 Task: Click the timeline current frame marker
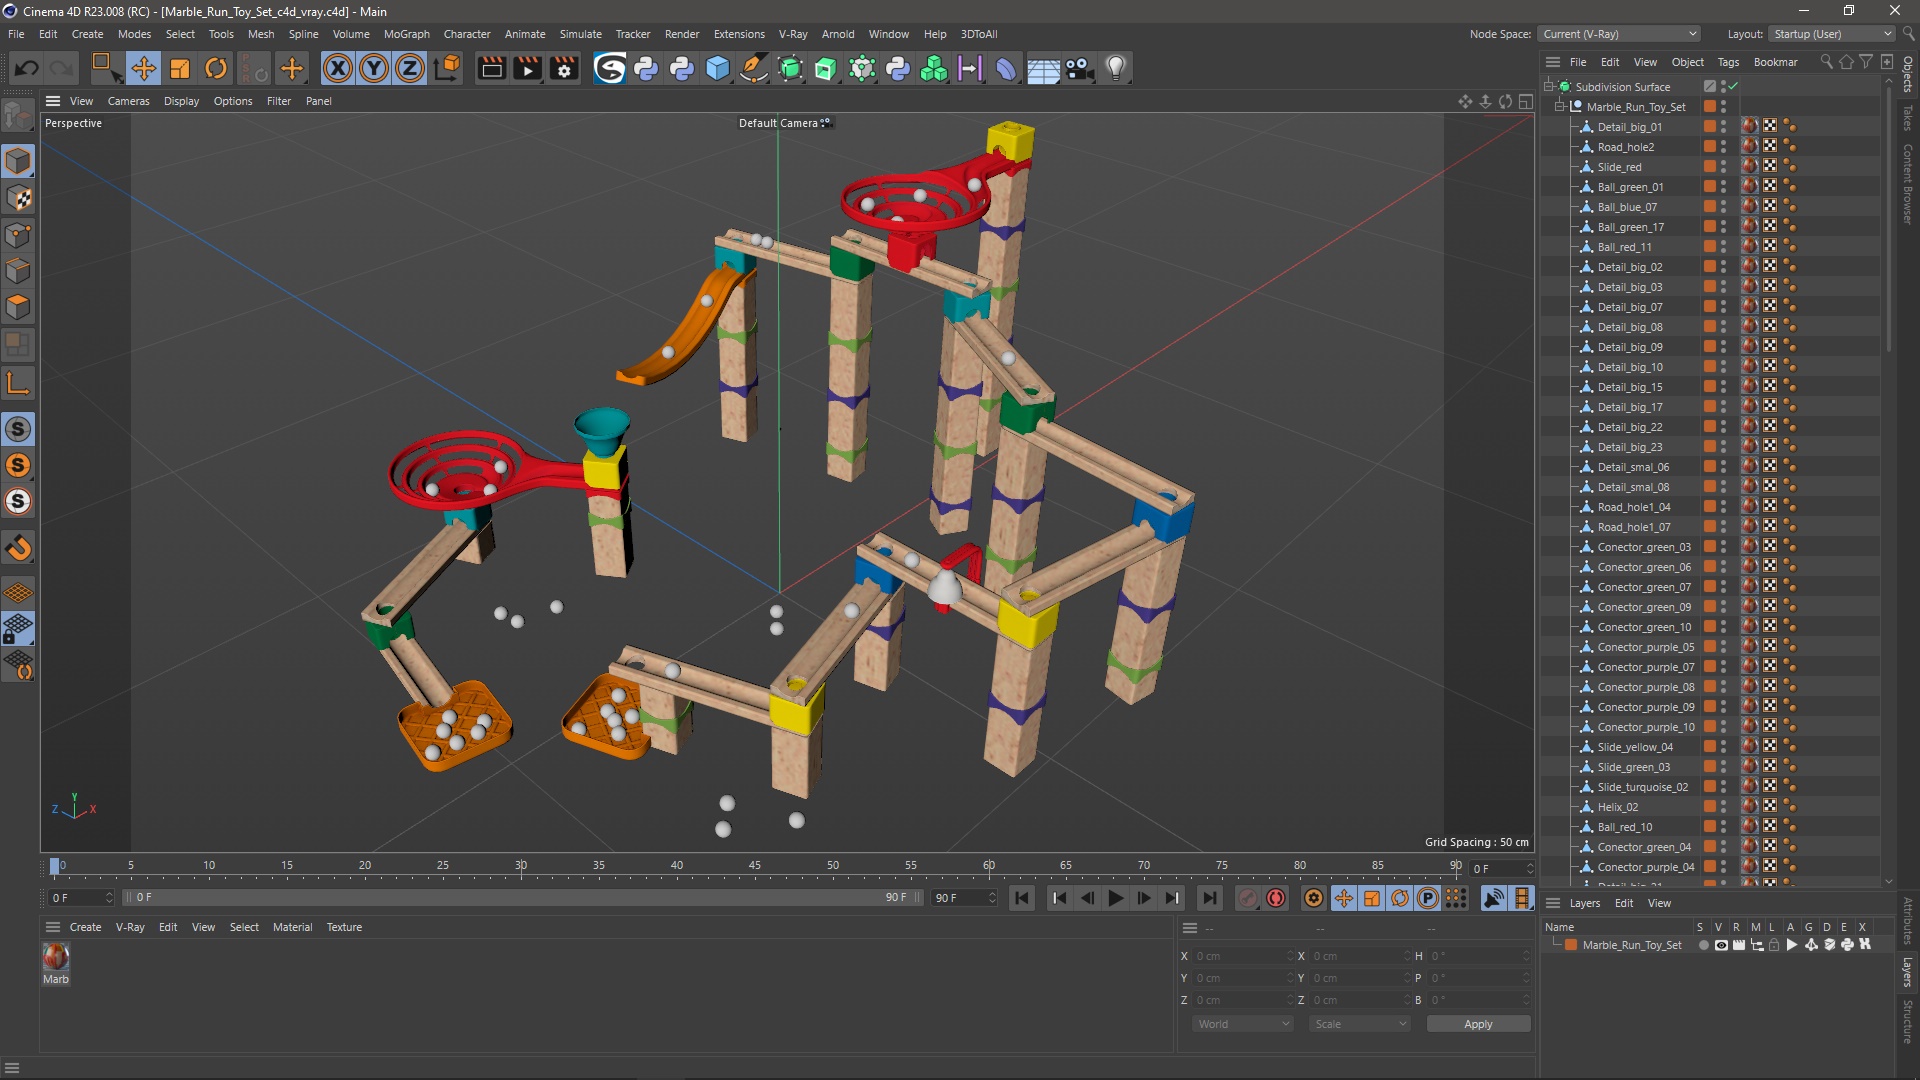point(55,866)
